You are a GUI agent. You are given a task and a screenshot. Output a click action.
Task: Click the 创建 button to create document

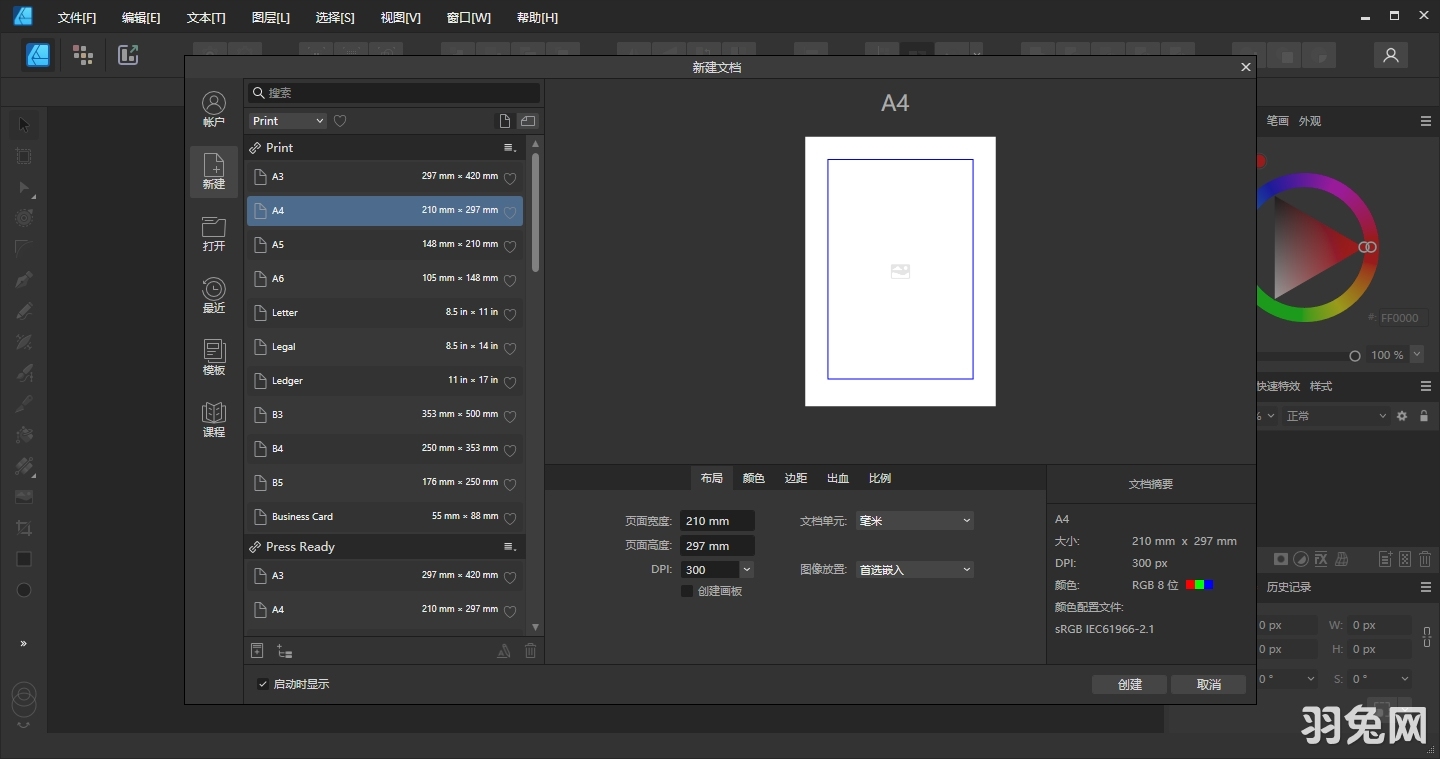coord(1129,684)
